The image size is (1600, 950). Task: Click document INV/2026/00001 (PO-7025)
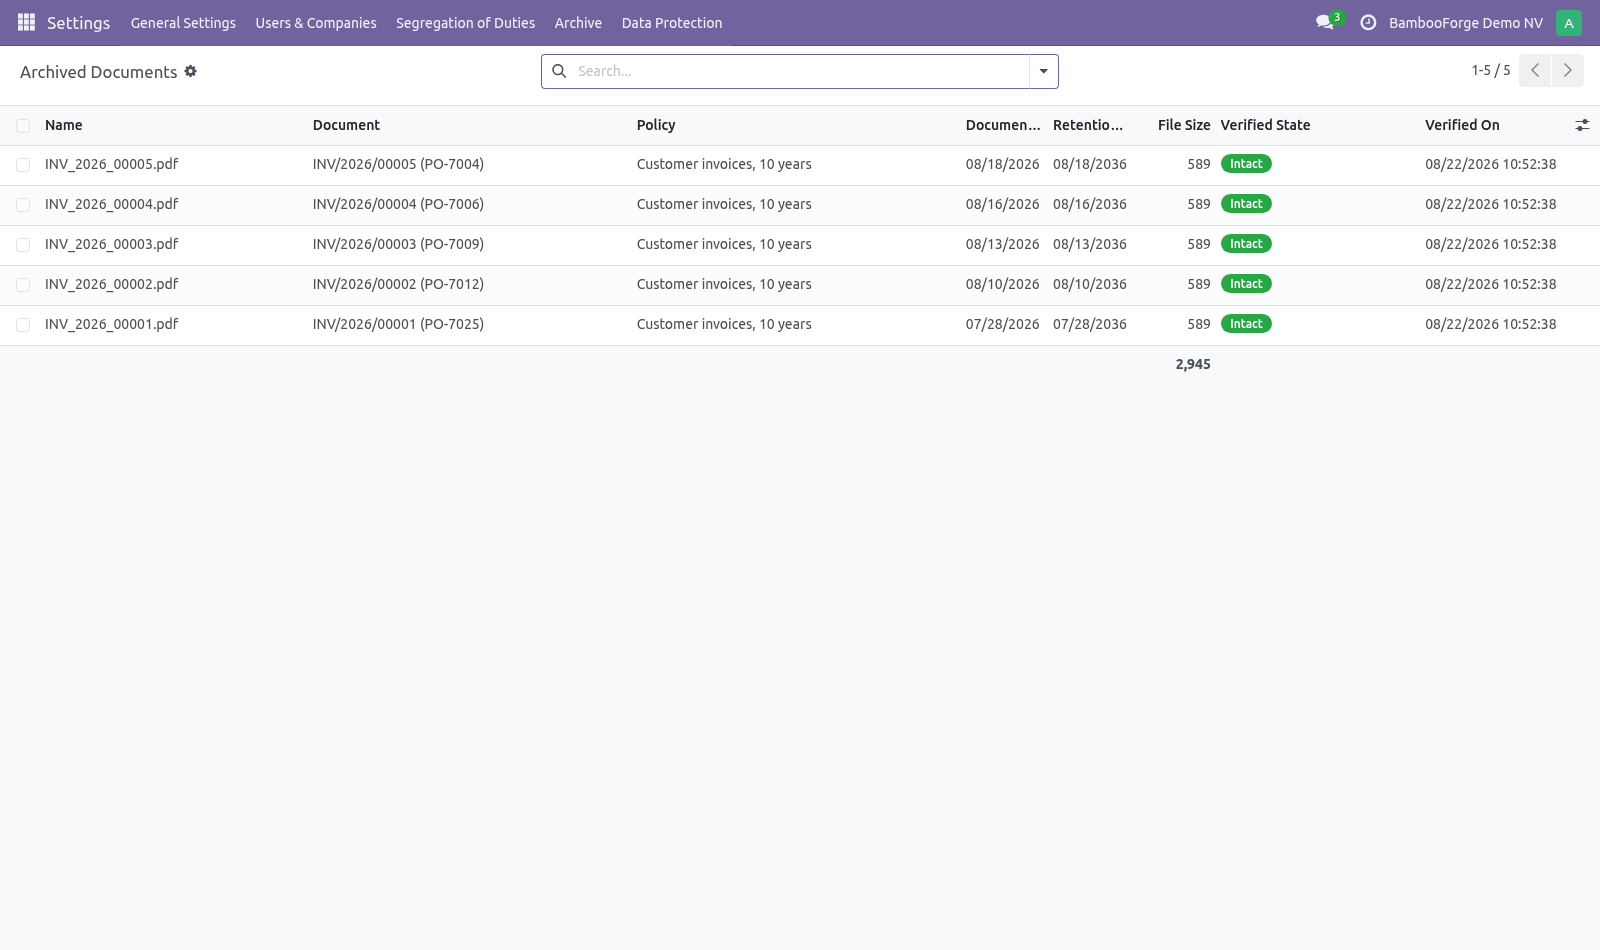coord(398,324)
